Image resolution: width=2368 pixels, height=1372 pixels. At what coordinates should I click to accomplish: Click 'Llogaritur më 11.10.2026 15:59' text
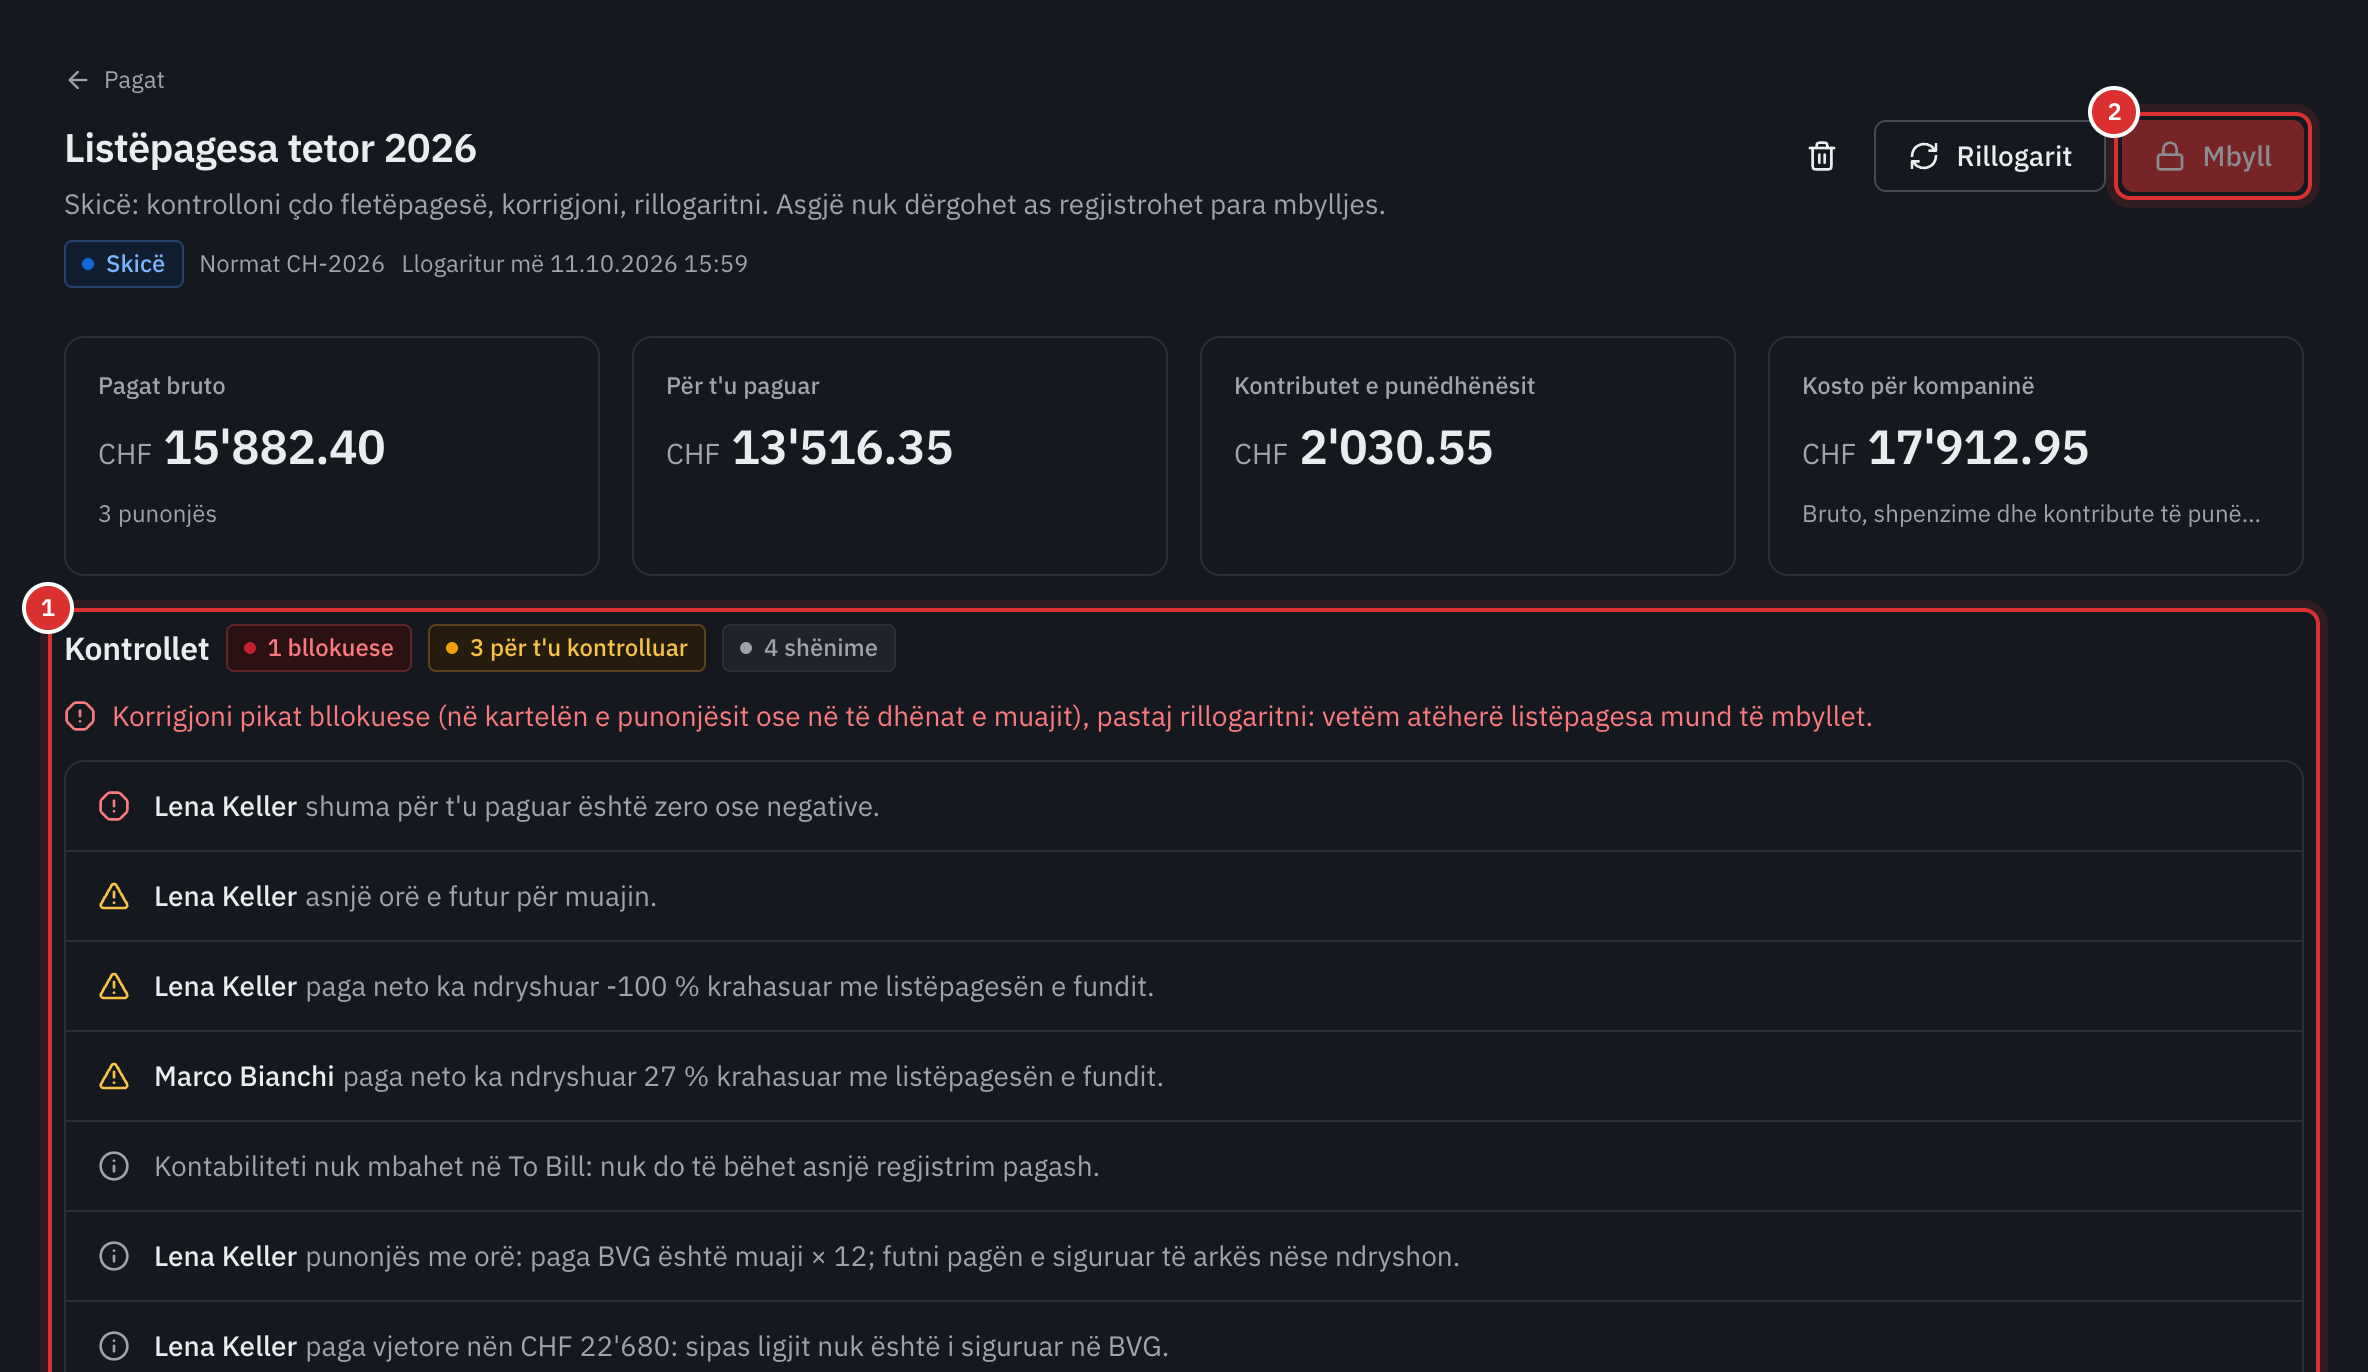574,264
